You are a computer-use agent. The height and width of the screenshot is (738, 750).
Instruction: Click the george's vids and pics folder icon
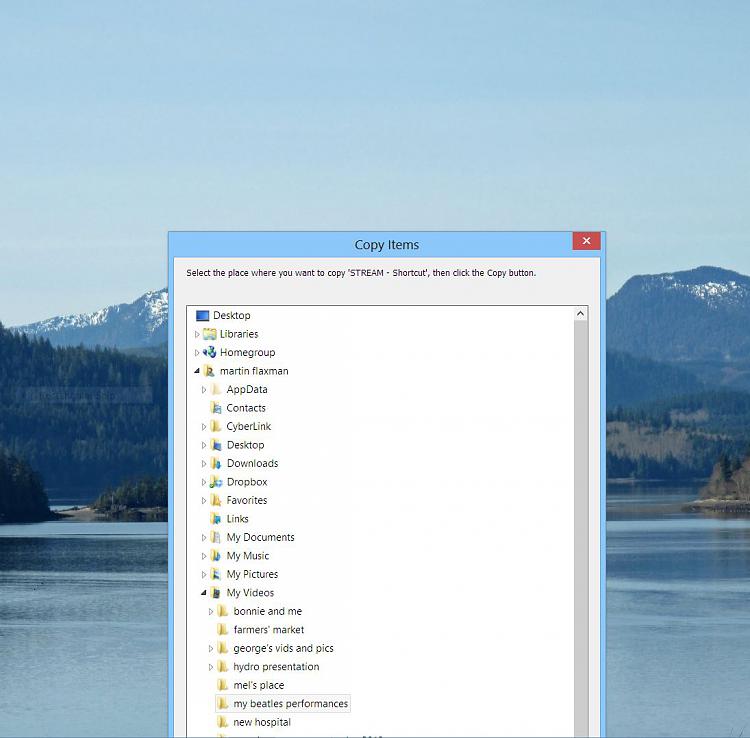tap(223, 649)
